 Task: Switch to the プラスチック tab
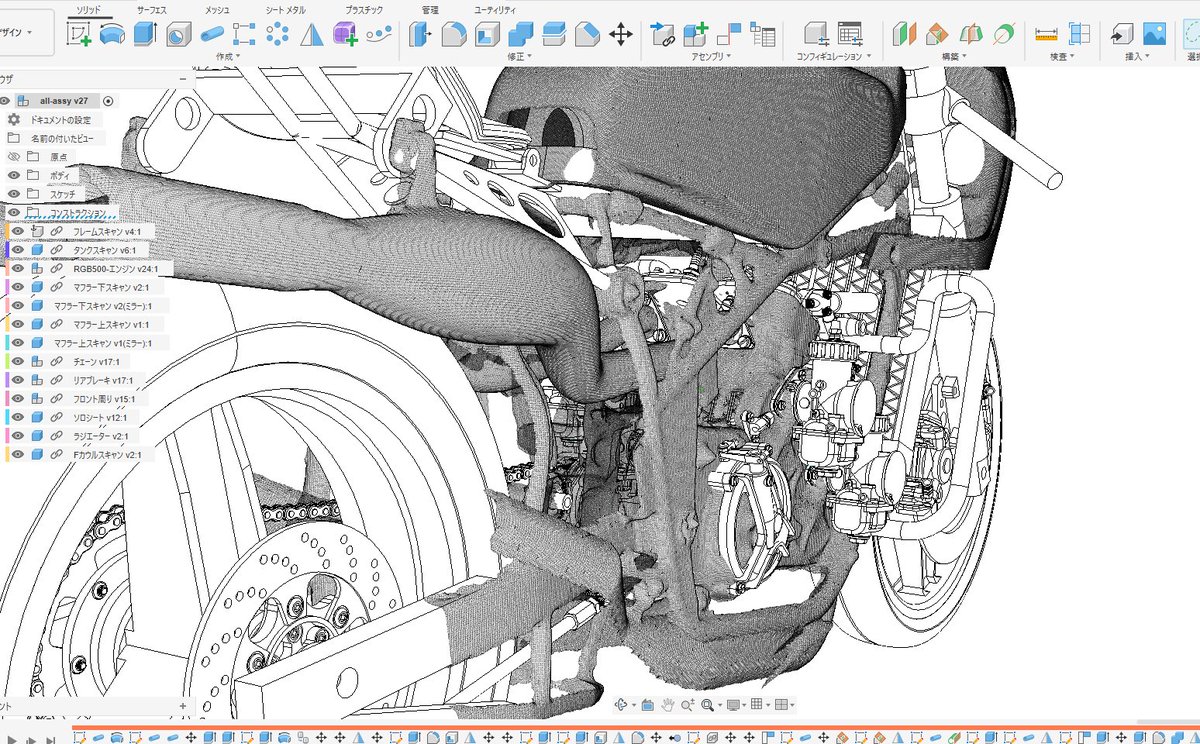tap(364, 9)
